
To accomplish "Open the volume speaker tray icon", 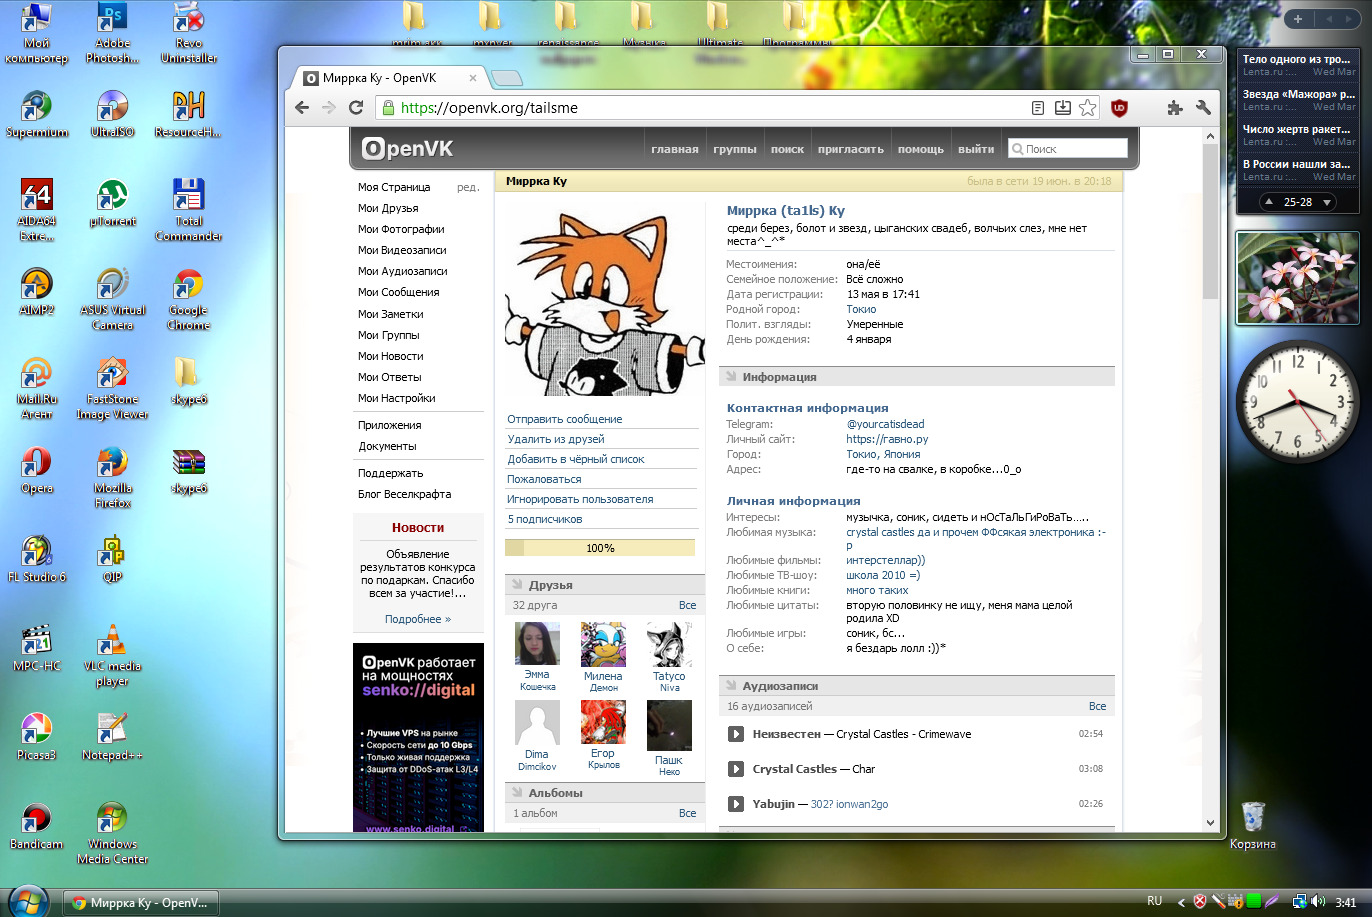I will point(1318,901).
